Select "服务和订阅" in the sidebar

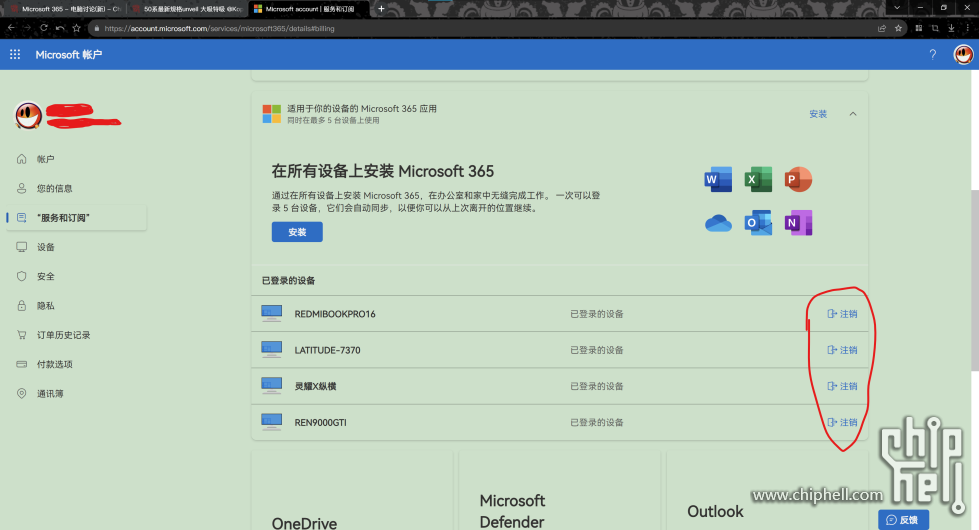76,218
